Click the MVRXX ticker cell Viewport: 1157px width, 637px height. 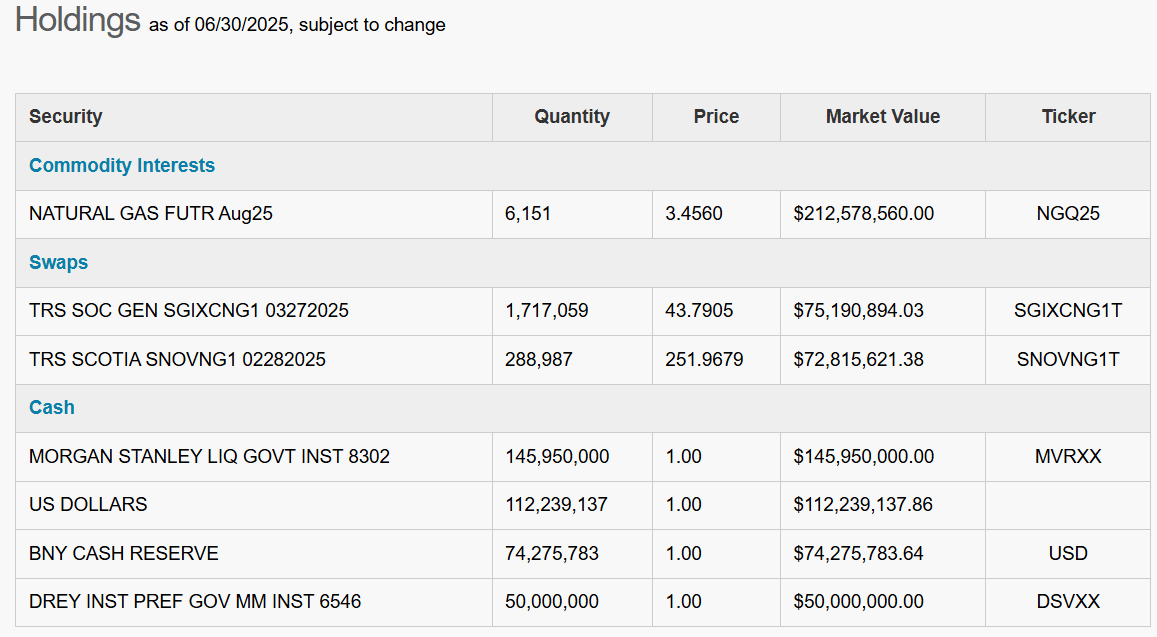(1068, 457)
